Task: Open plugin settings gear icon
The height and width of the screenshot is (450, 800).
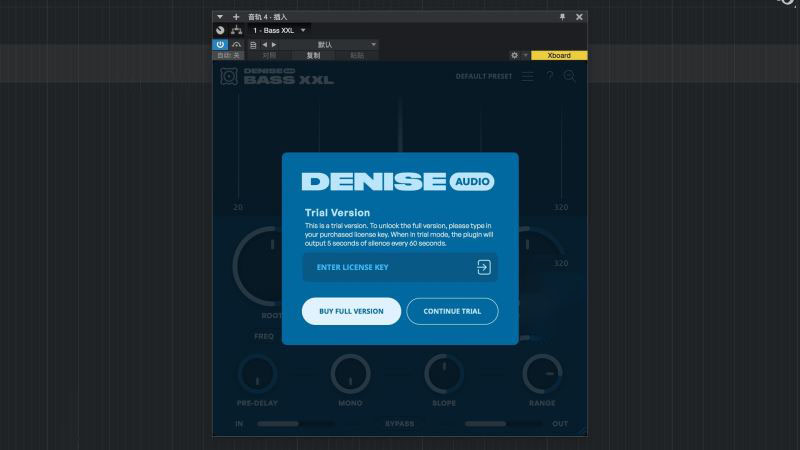Action: [514, 55]
